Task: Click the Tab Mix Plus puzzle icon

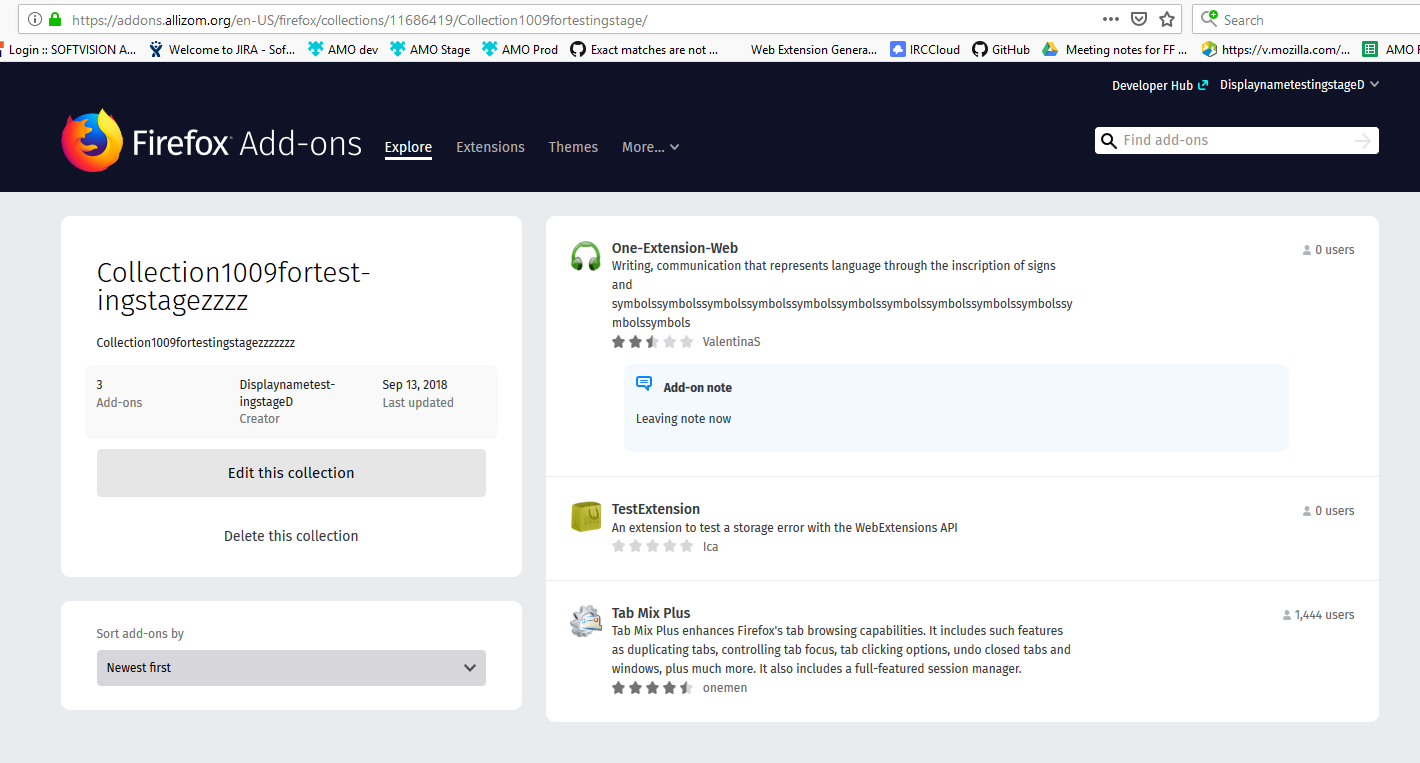Action: click(585, 621)
